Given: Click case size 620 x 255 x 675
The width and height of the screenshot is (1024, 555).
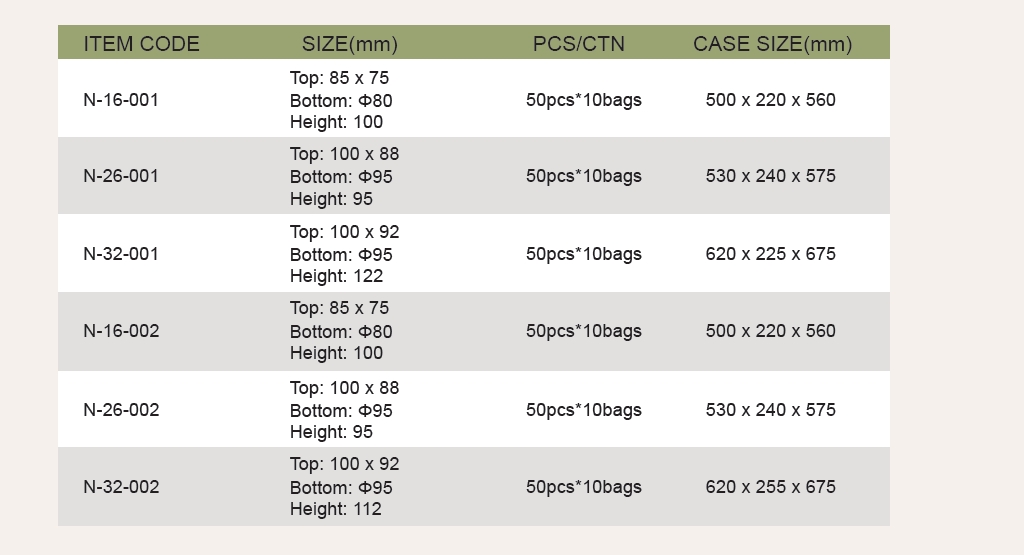Looking at the screenshot, I should point(770,487).
